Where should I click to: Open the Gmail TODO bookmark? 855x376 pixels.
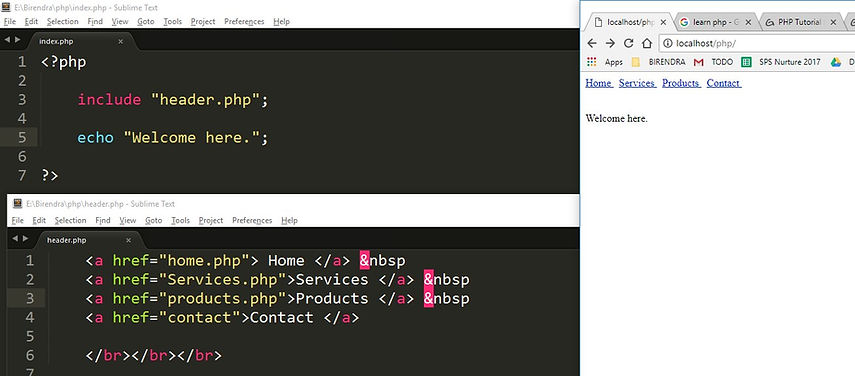point(713,62)
